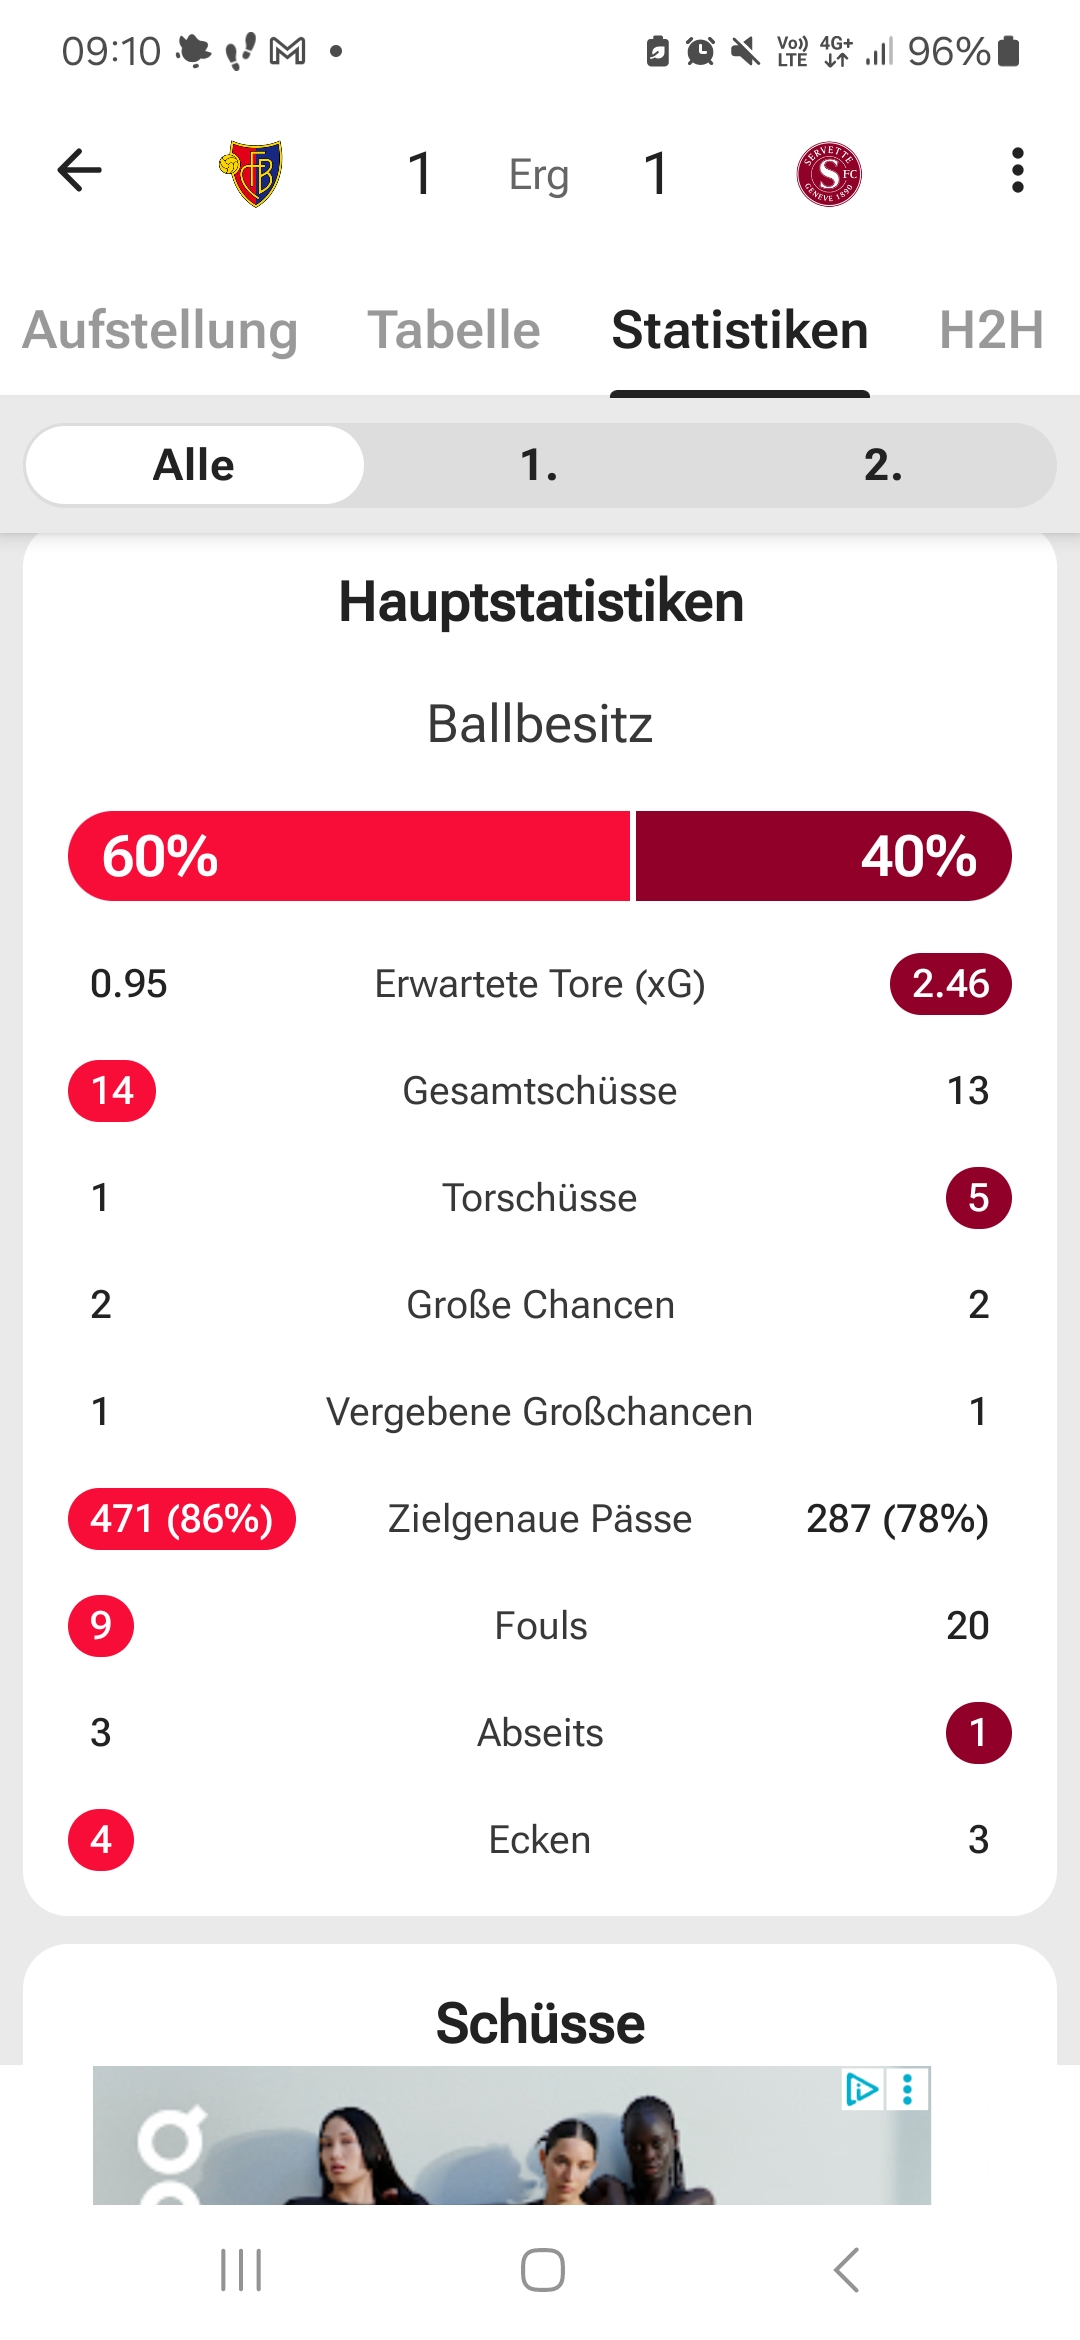The width and height of the screenshot is (1080, 2340).
Task: Select the Statistiken tab
Action: pos(740,330)
